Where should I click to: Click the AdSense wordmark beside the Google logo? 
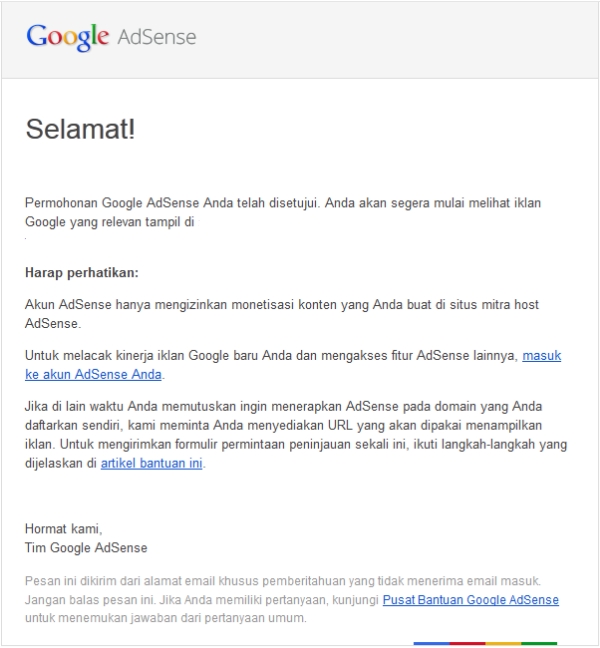tap(157, 37)
